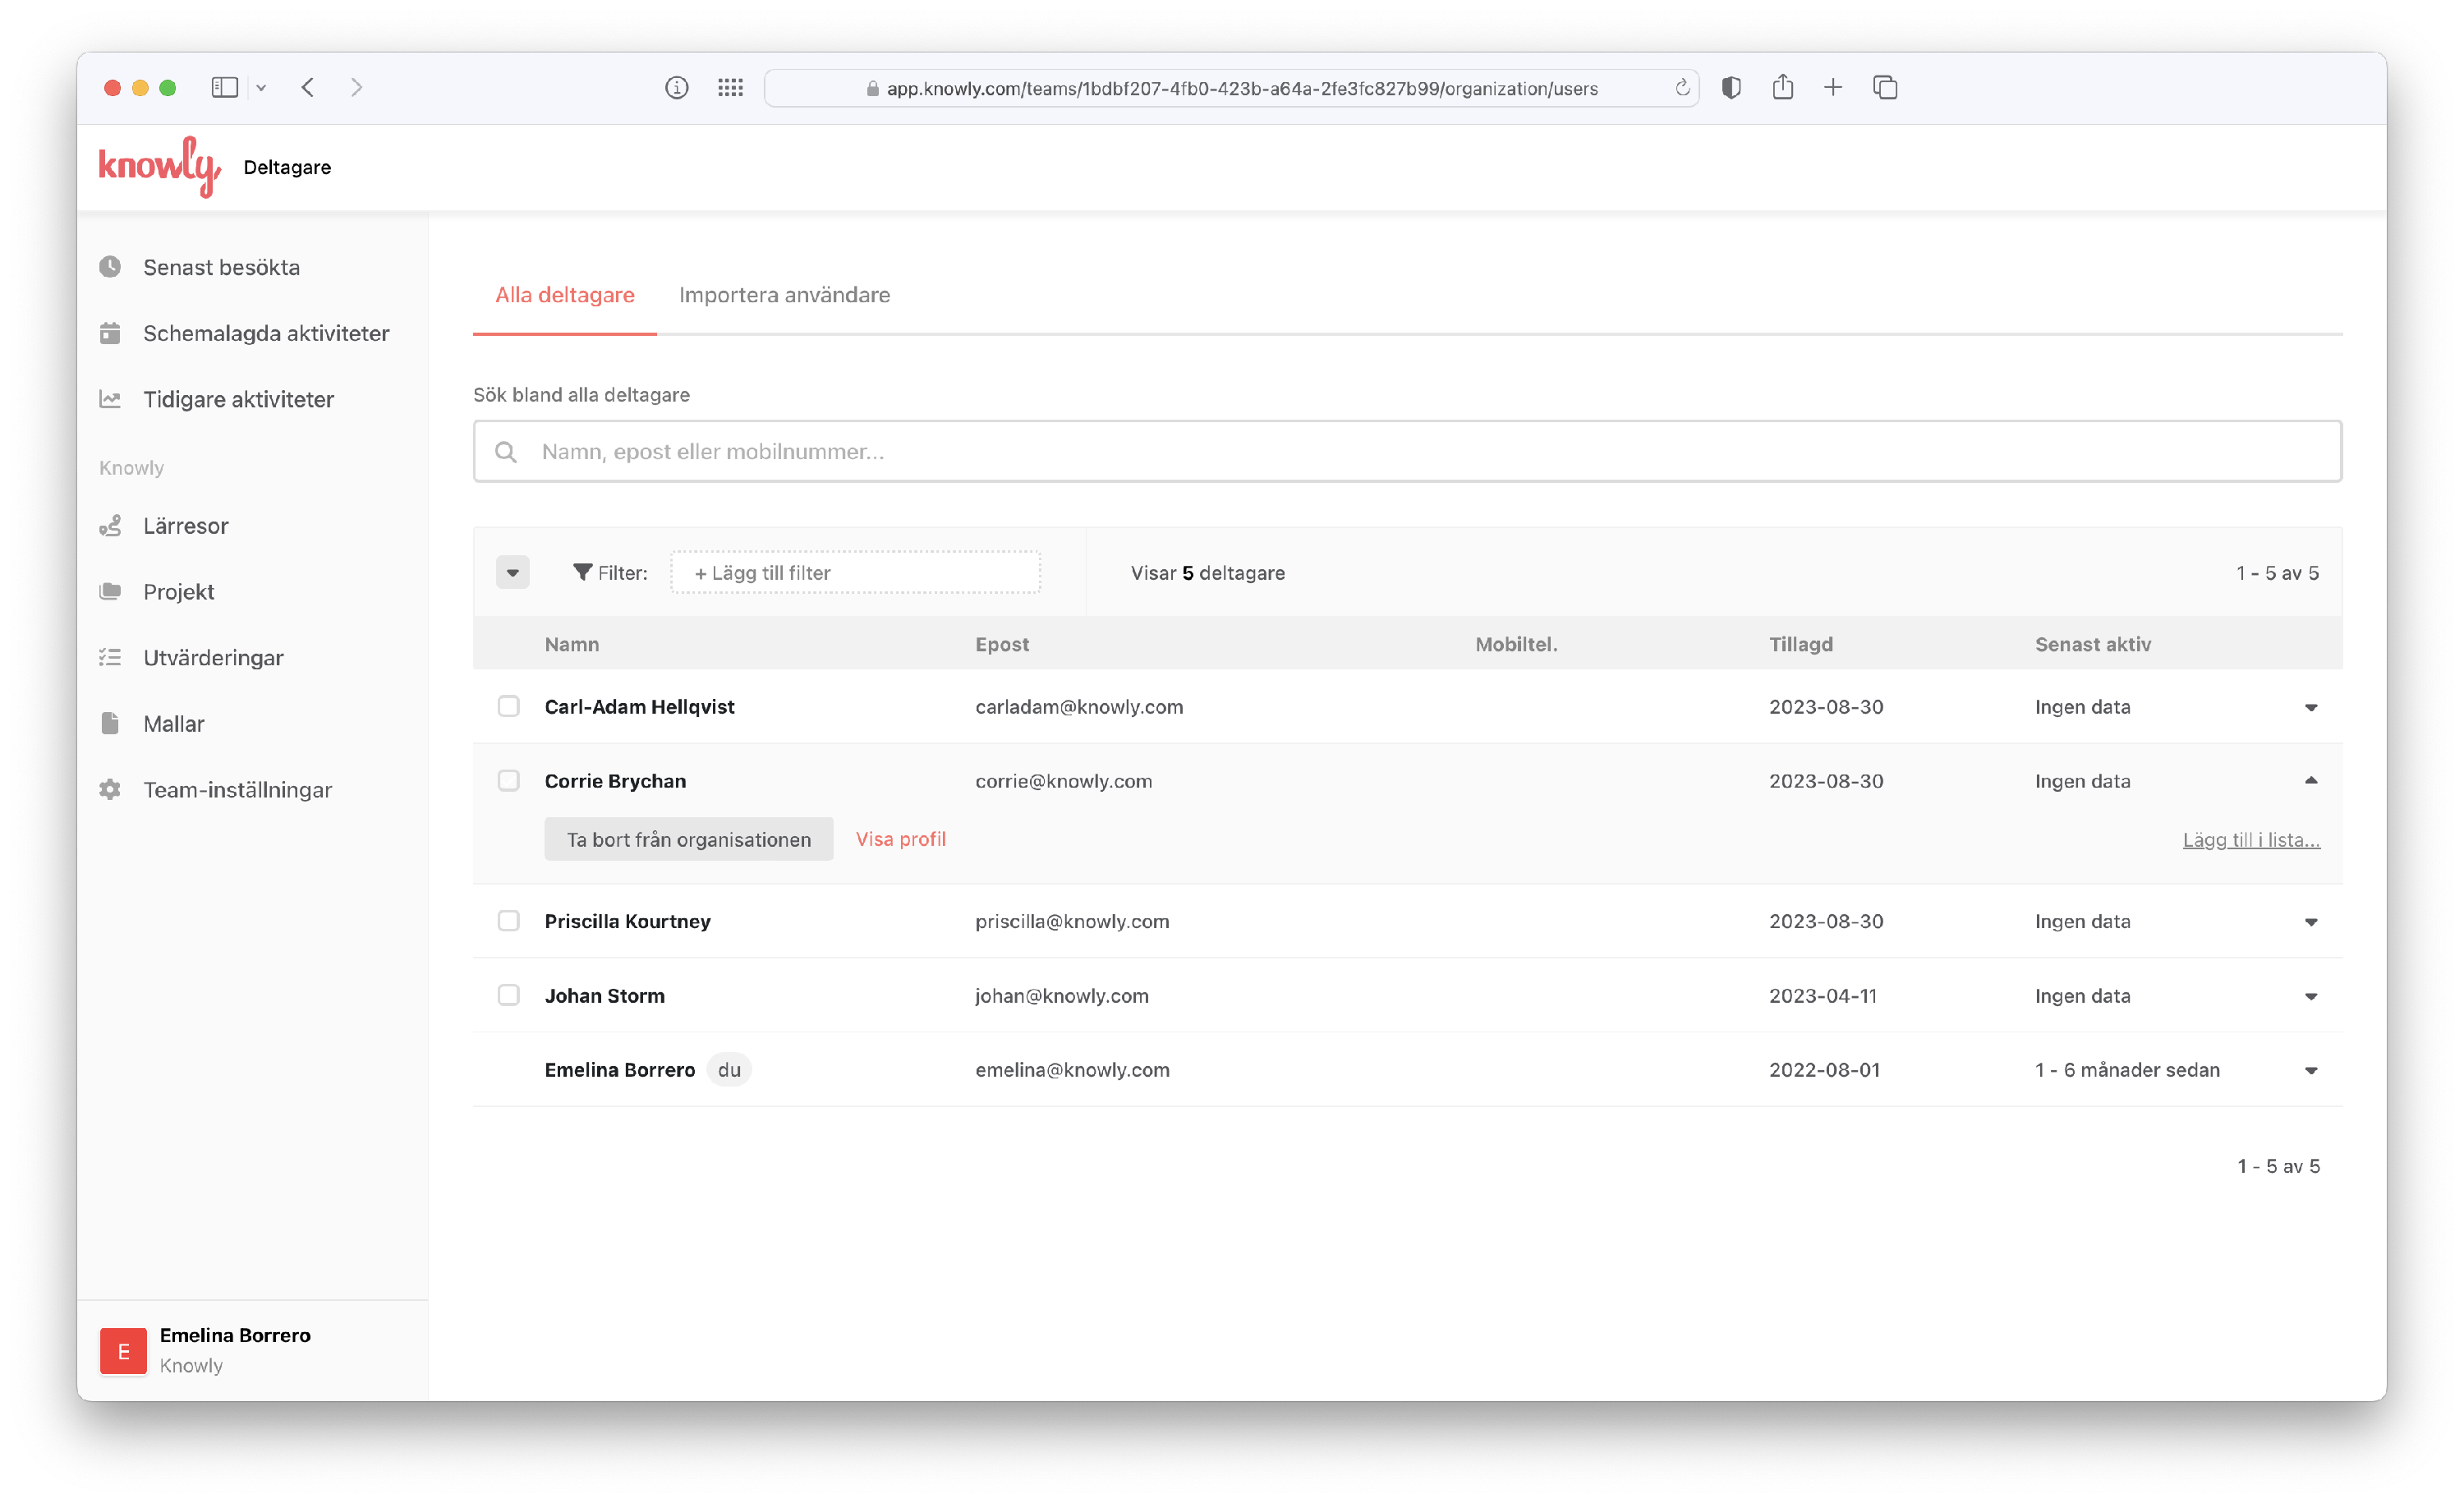Click the filter funnel icon
The image size is (2464, 1503).
(x=582, y=572)
